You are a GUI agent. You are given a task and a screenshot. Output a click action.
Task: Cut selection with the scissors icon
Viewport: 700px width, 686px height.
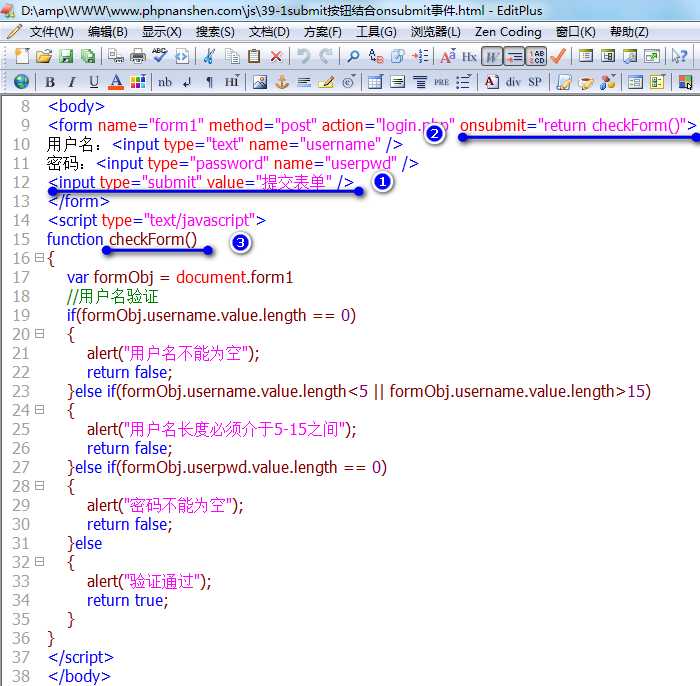[x=209, y=56]
